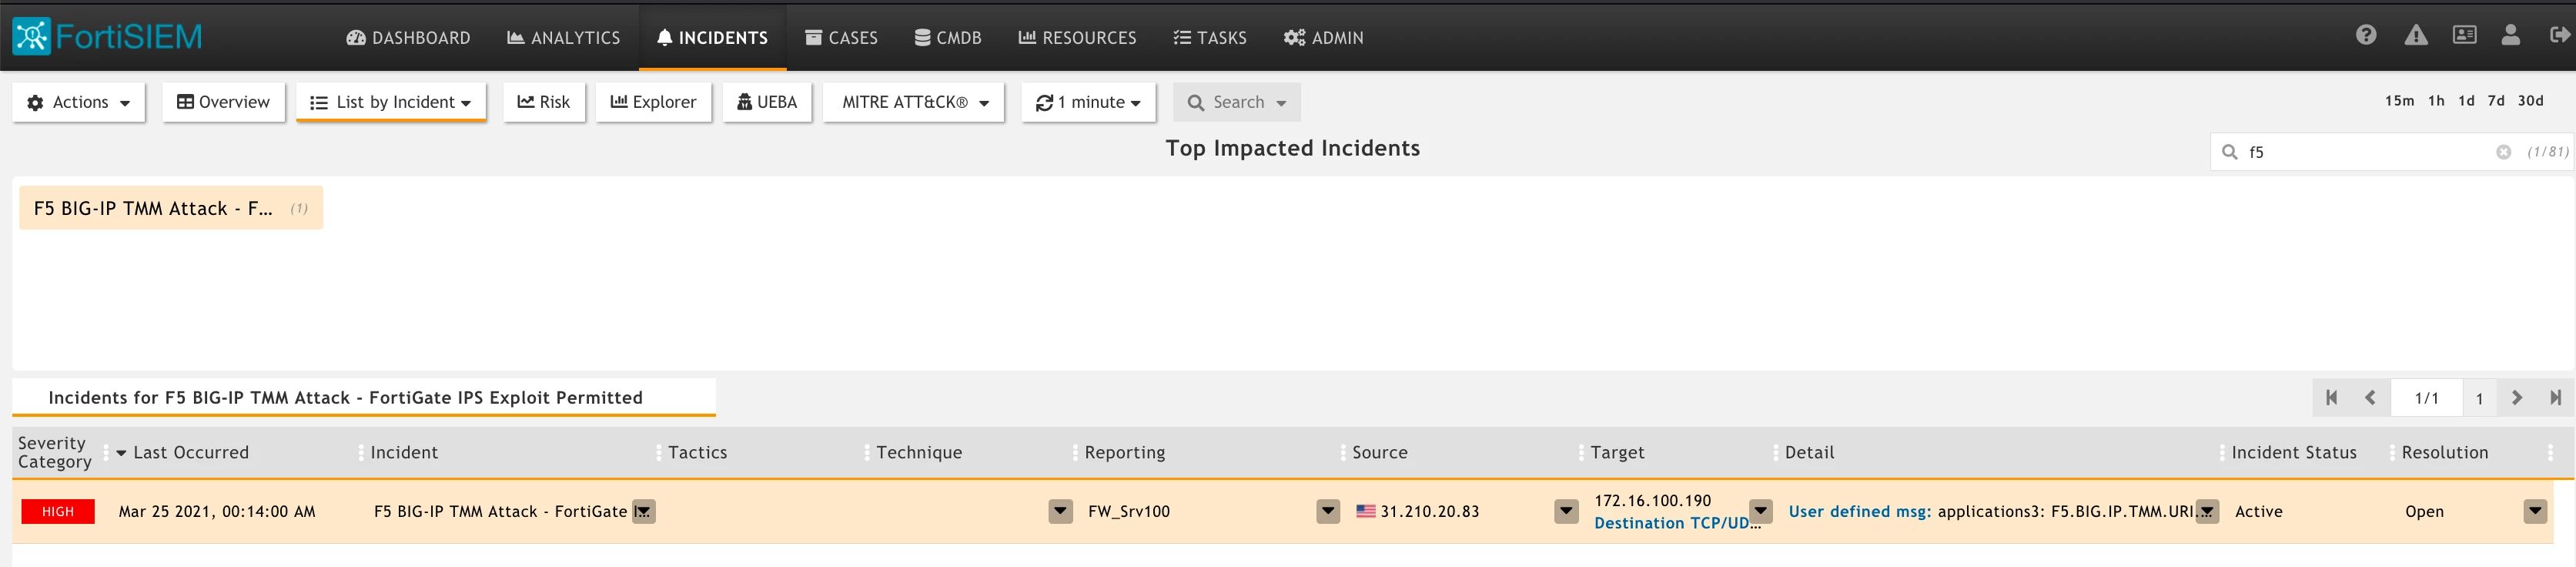Screen dimensions: 2576x567
Task: Open dropdown arrow next to 31.210.20.83
Action: pos(1567,512)
